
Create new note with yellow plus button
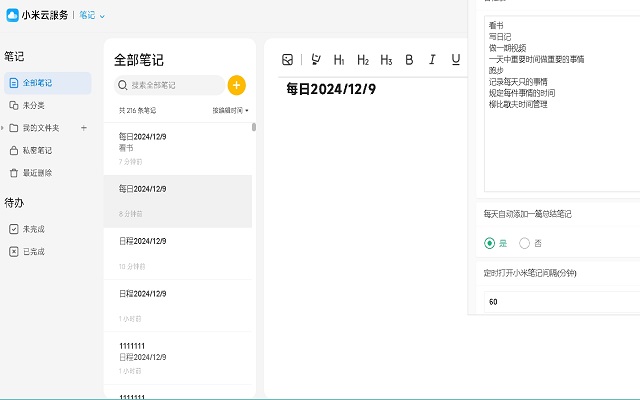[236, 85]
